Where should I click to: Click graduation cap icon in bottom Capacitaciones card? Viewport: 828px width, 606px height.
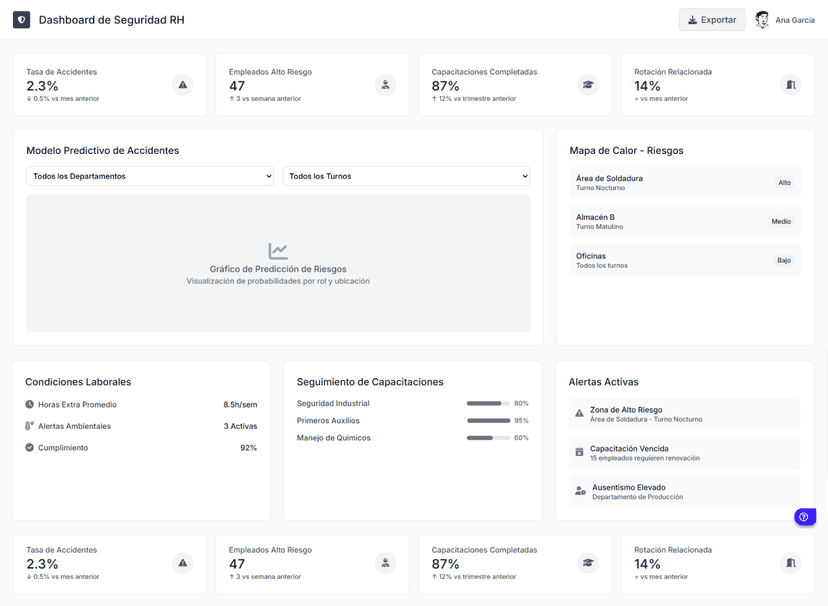588,563
